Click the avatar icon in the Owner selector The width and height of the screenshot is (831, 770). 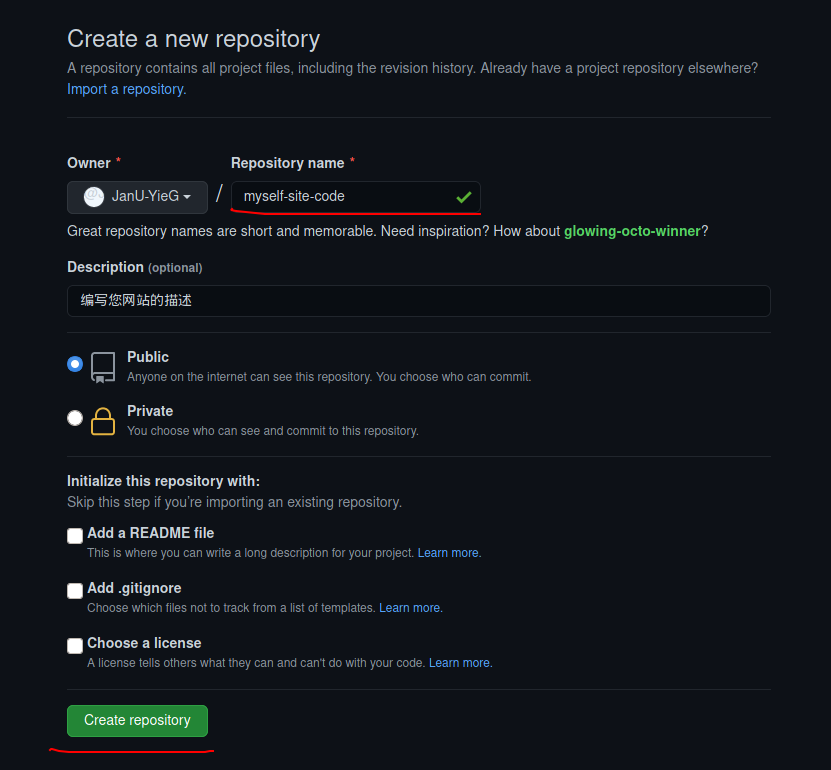click(x=93, y=196)
